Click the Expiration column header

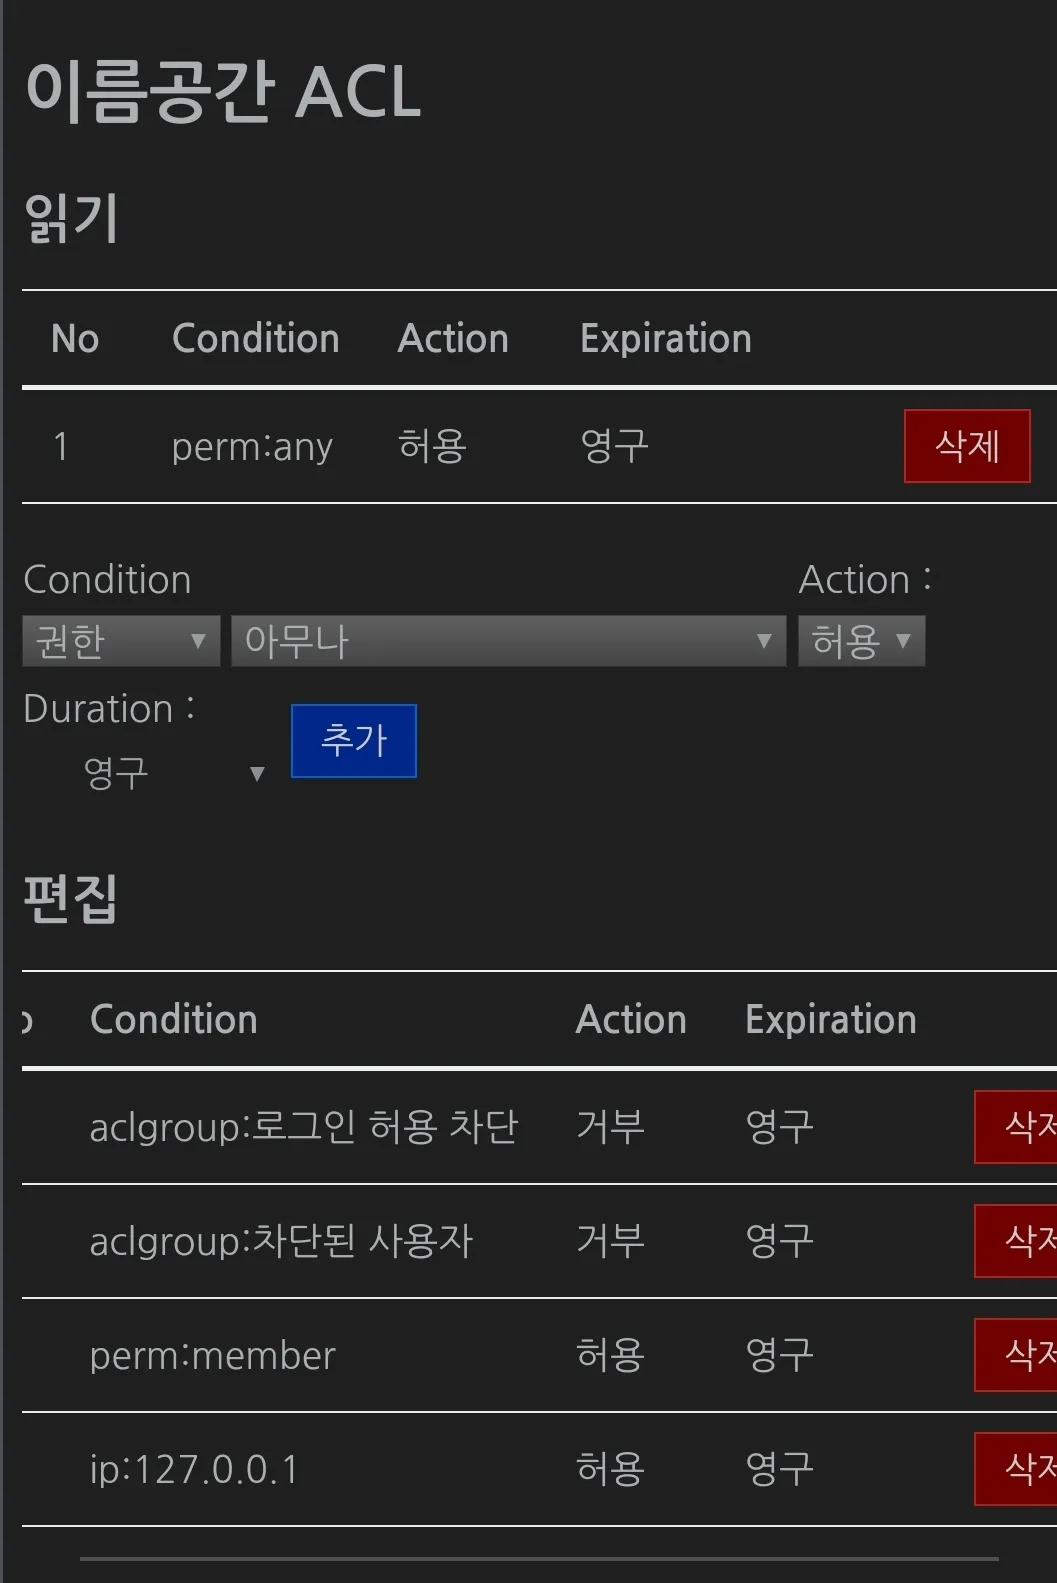[830, 1018]
